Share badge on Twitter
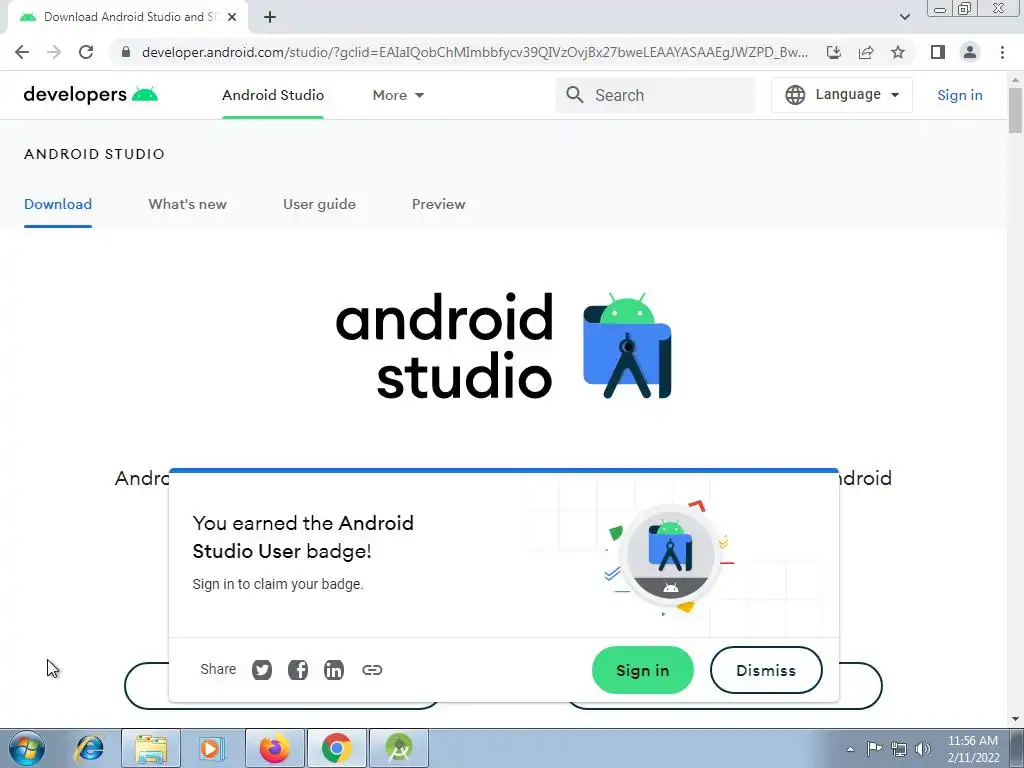Viewport: 1024px width, 768px height. 262,670
